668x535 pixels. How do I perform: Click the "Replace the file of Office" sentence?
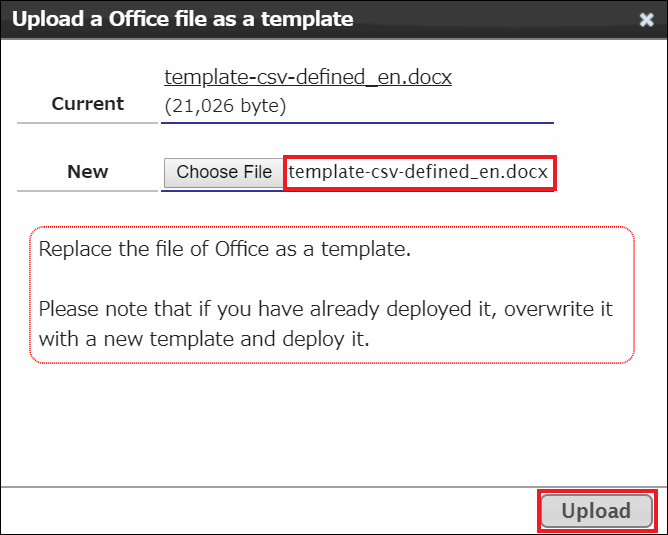pyautogui.click(x=225, y=249)
